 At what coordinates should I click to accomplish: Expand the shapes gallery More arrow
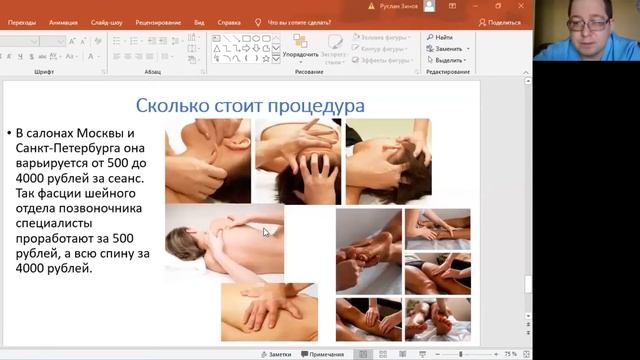[276, 59]
